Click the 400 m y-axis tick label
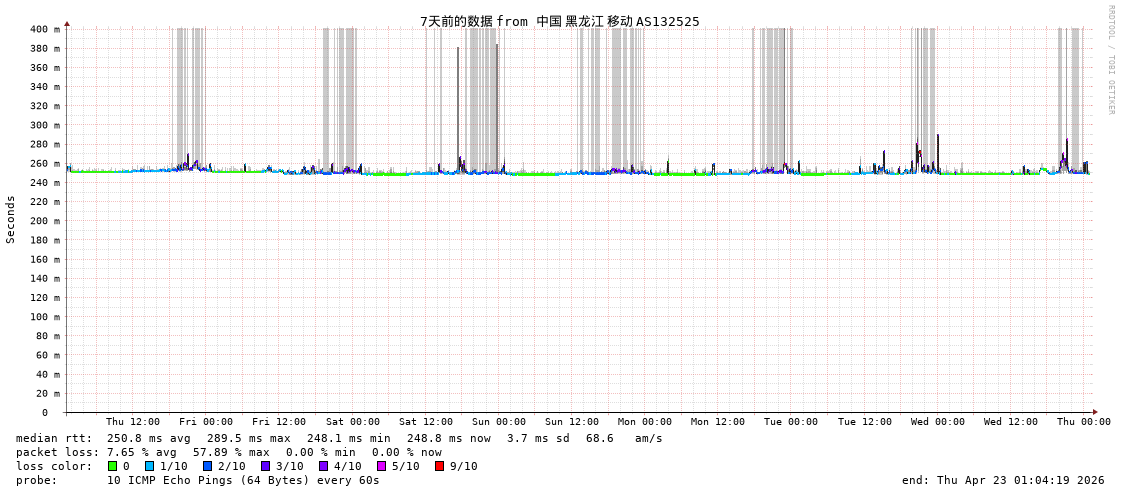Viewport: 1121px width, 494px height. click(x=44, y=29)
